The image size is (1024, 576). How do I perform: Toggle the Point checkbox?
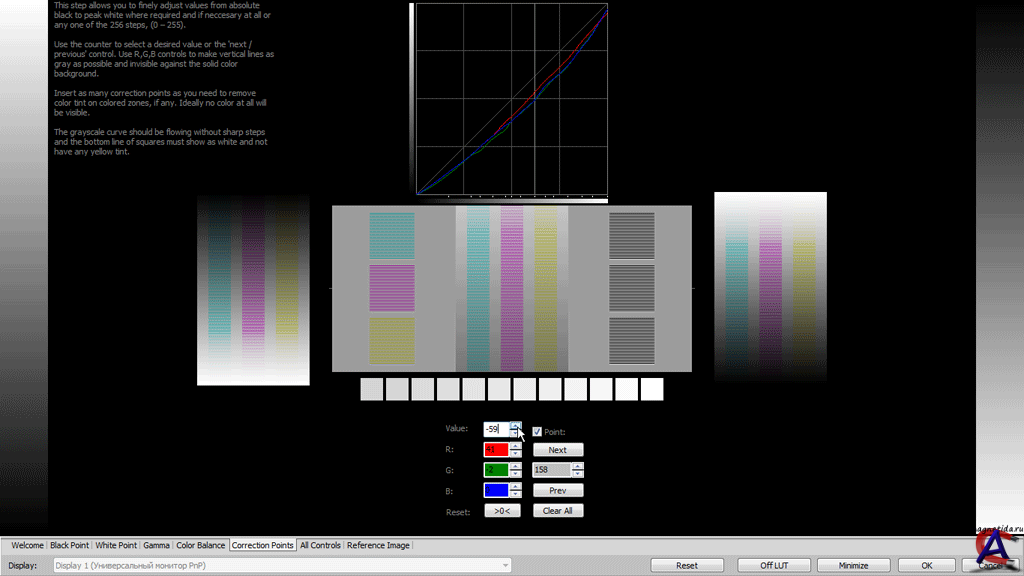point(538,431)
